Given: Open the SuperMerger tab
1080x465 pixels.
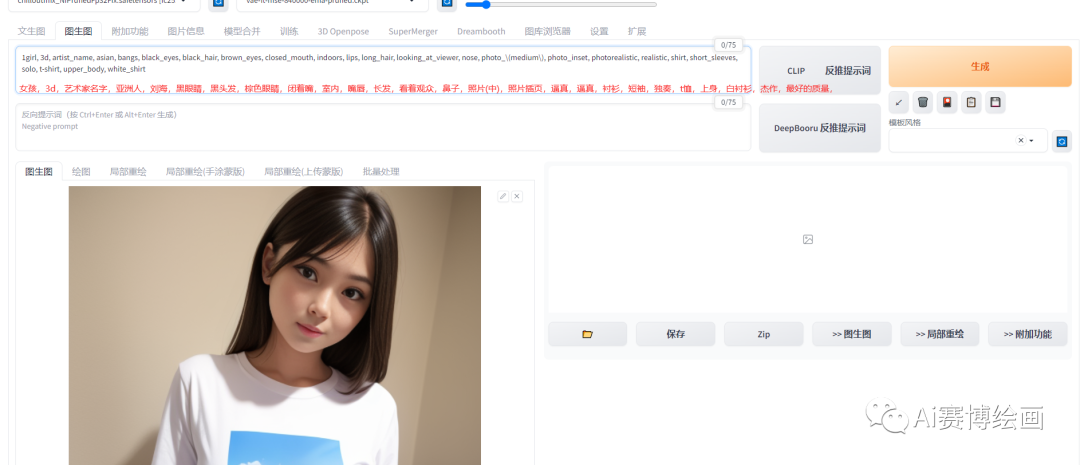Looking at the screenshot, I should 413,31.
